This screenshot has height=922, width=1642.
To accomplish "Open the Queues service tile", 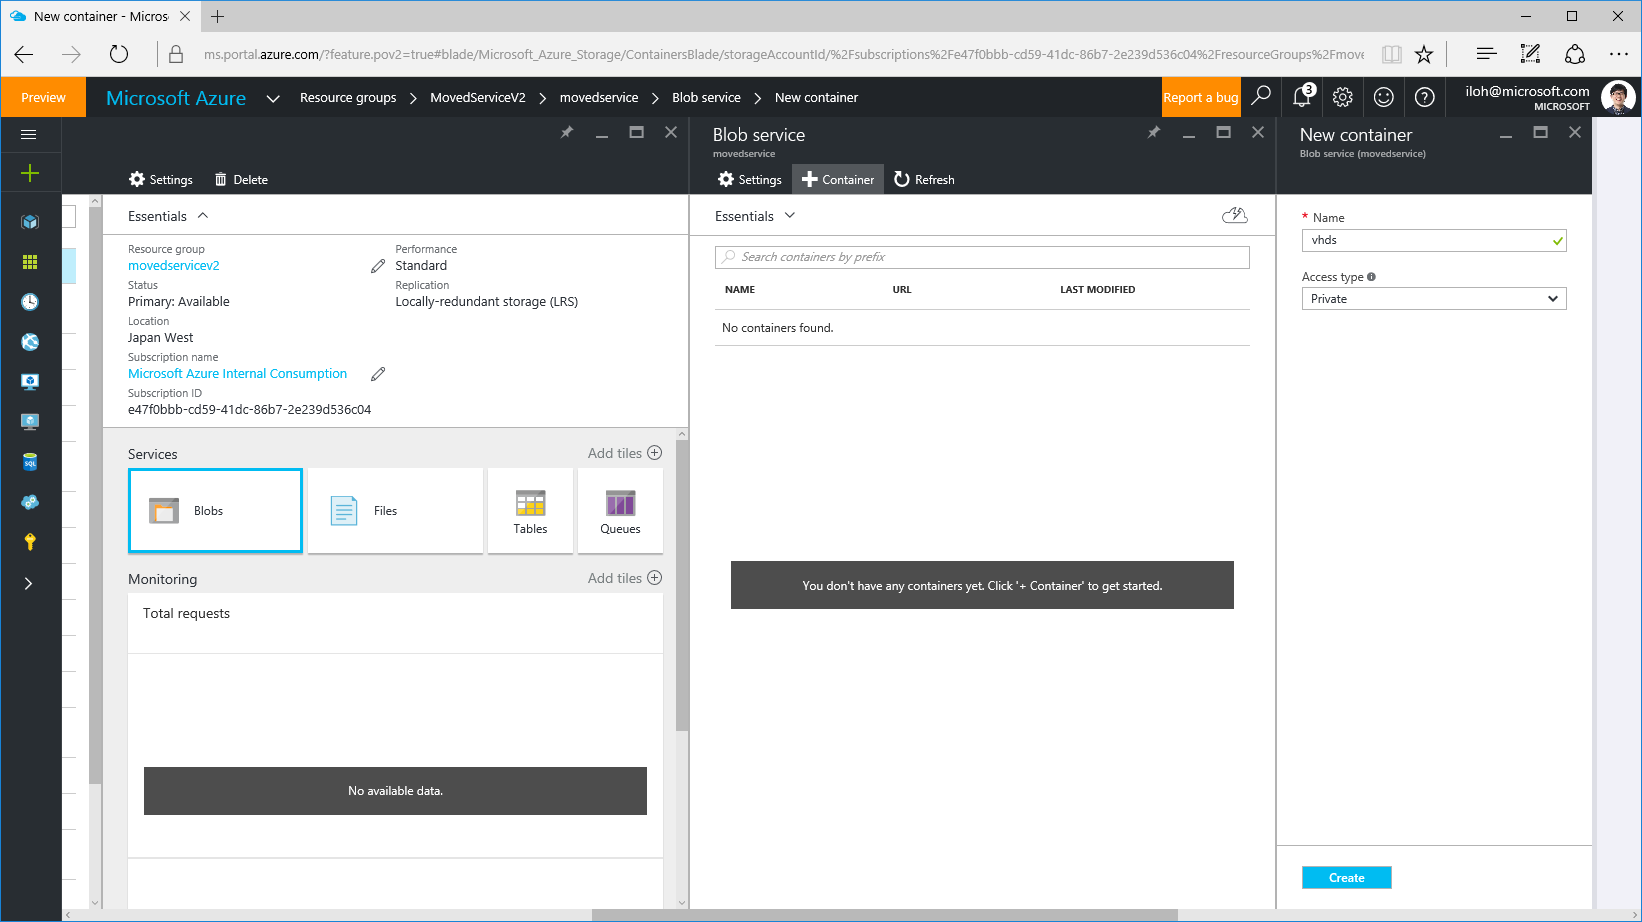I will coord(620,511).
